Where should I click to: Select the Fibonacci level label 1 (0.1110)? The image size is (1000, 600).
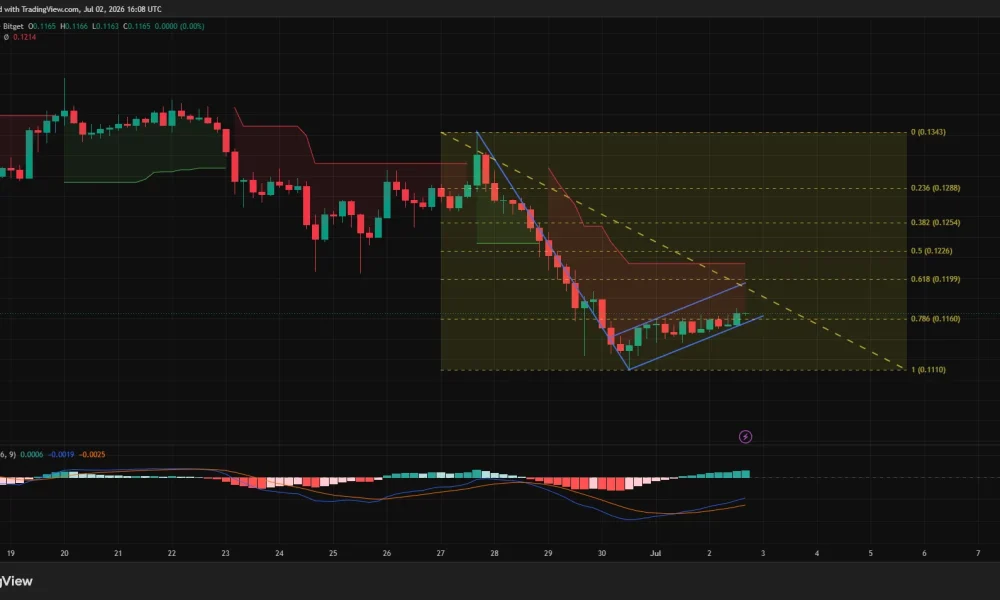928,370
